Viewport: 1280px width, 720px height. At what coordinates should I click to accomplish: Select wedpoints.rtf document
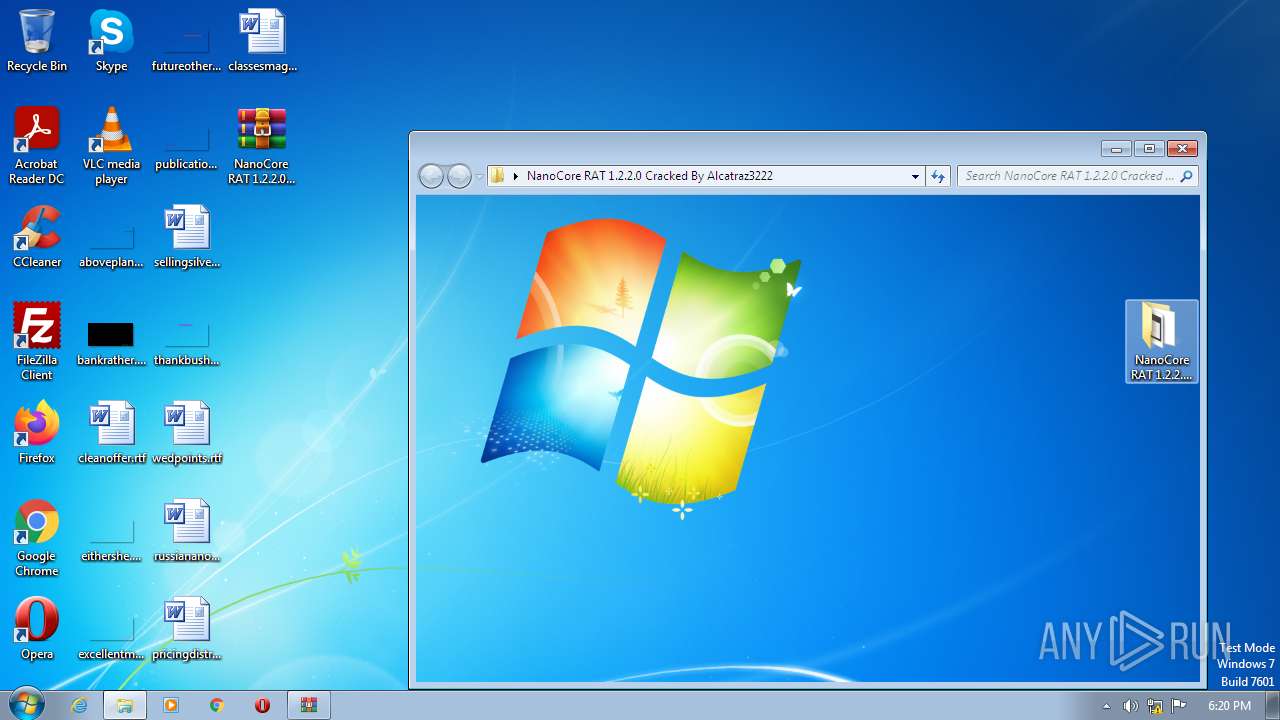pos(186,433)
